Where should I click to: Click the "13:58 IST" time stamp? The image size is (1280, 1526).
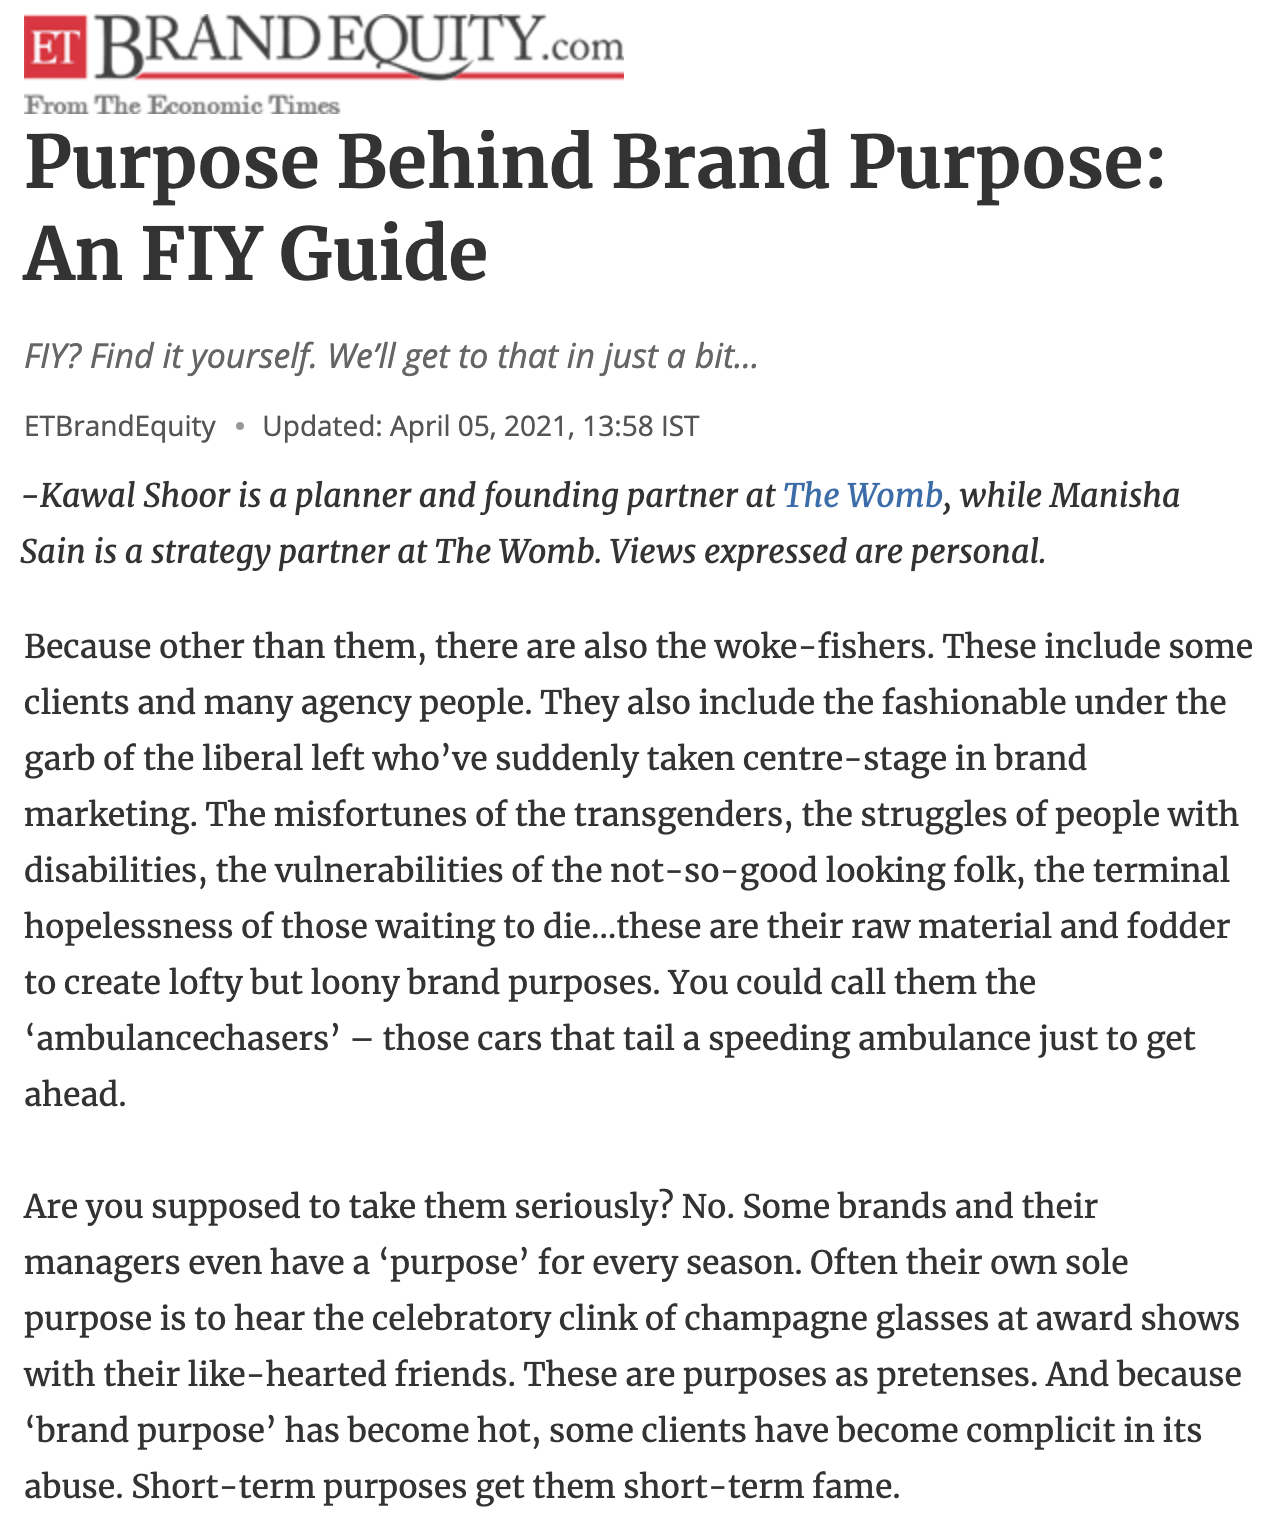pyautogui.click(x=641, y=426)
